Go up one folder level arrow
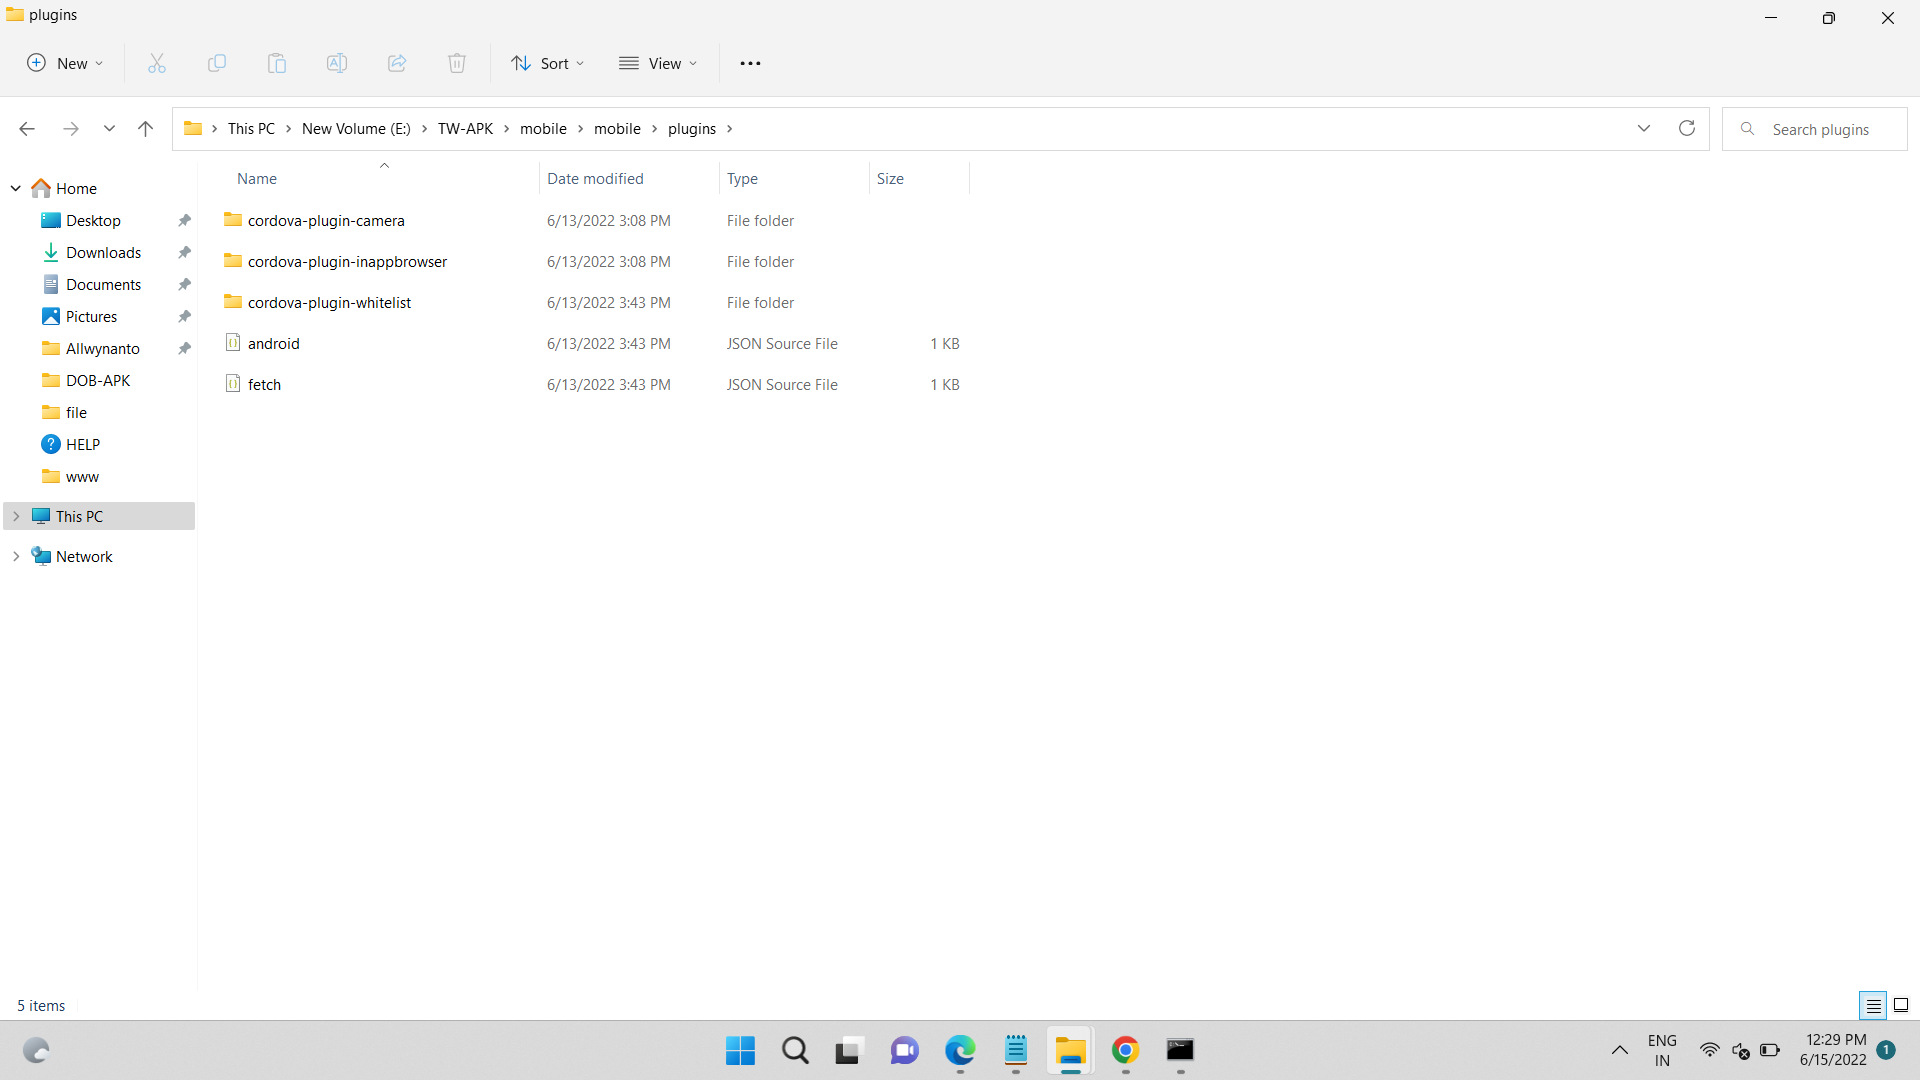 click(x=145, y=128)
